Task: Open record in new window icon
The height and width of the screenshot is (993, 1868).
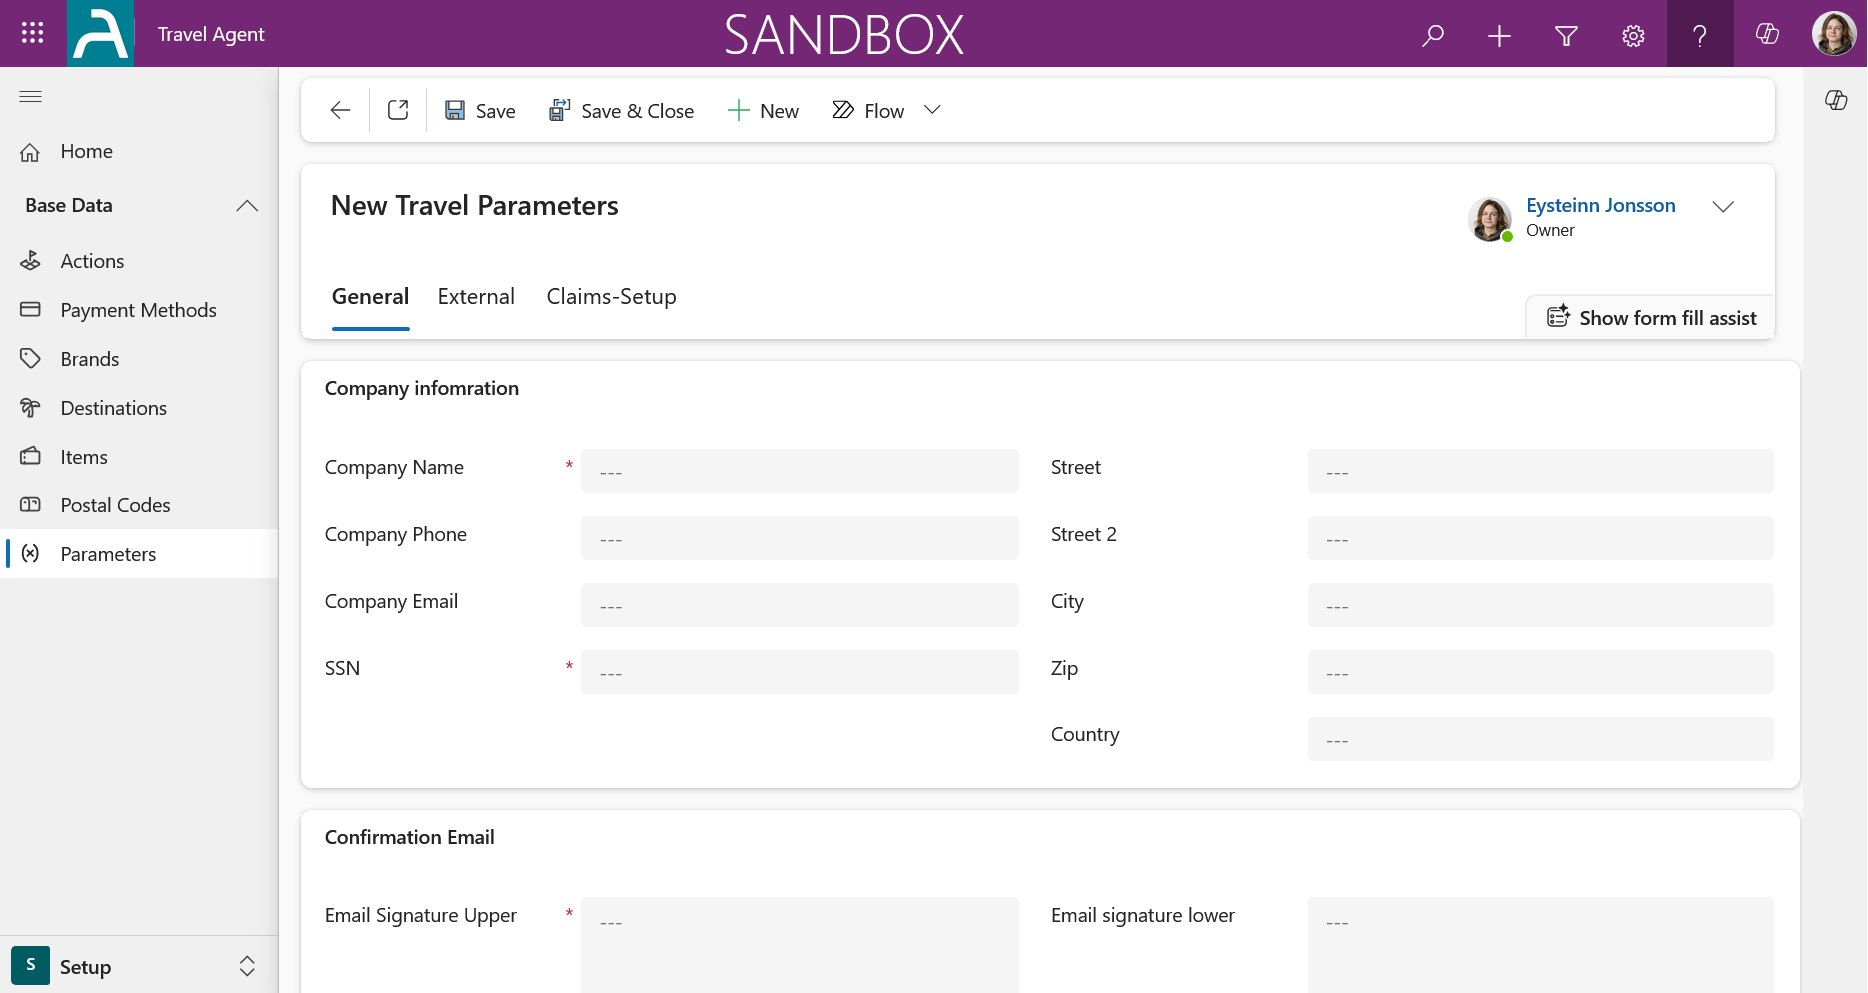Action: point(398,110)
